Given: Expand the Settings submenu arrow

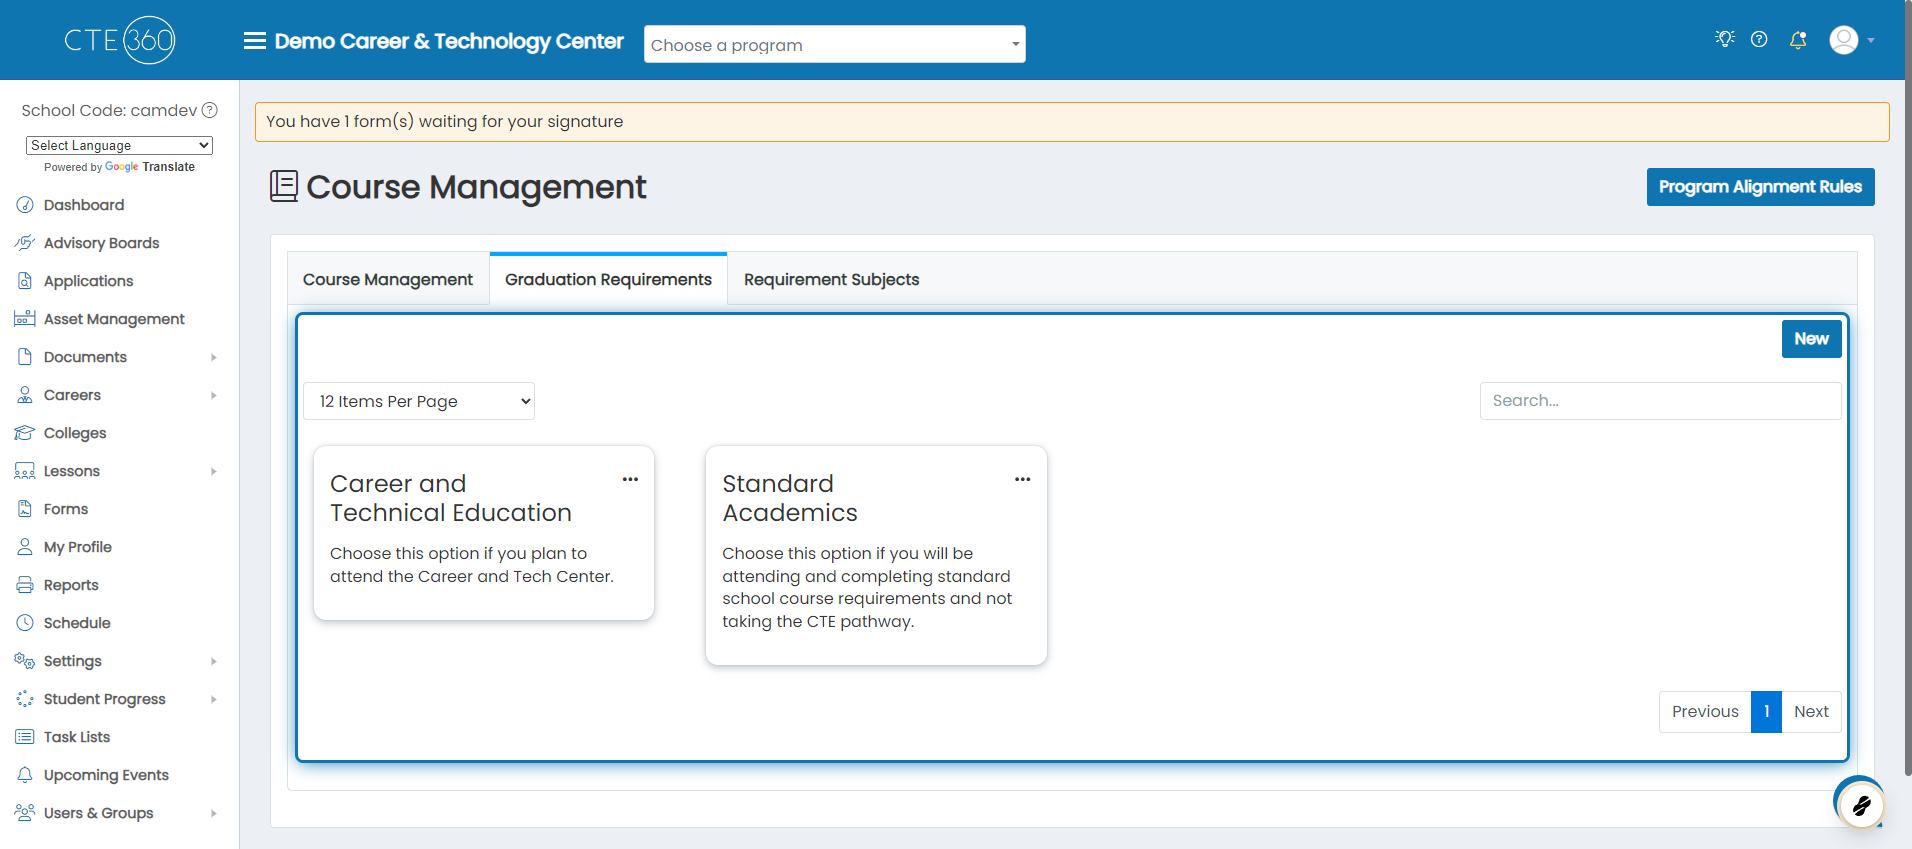Looking at the screenshot, I should pyautogui.click(x=213, y=661).
